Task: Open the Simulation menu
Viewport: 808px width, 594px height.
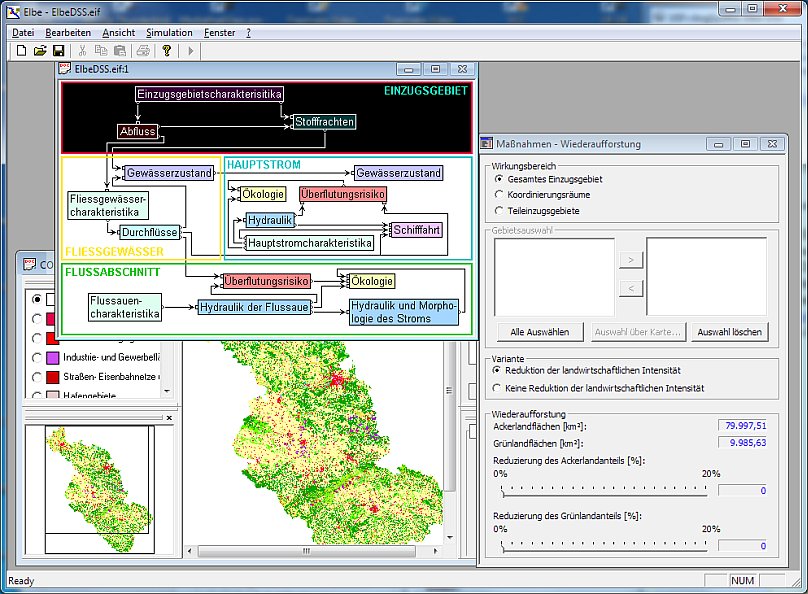Action: pos(168,33)
